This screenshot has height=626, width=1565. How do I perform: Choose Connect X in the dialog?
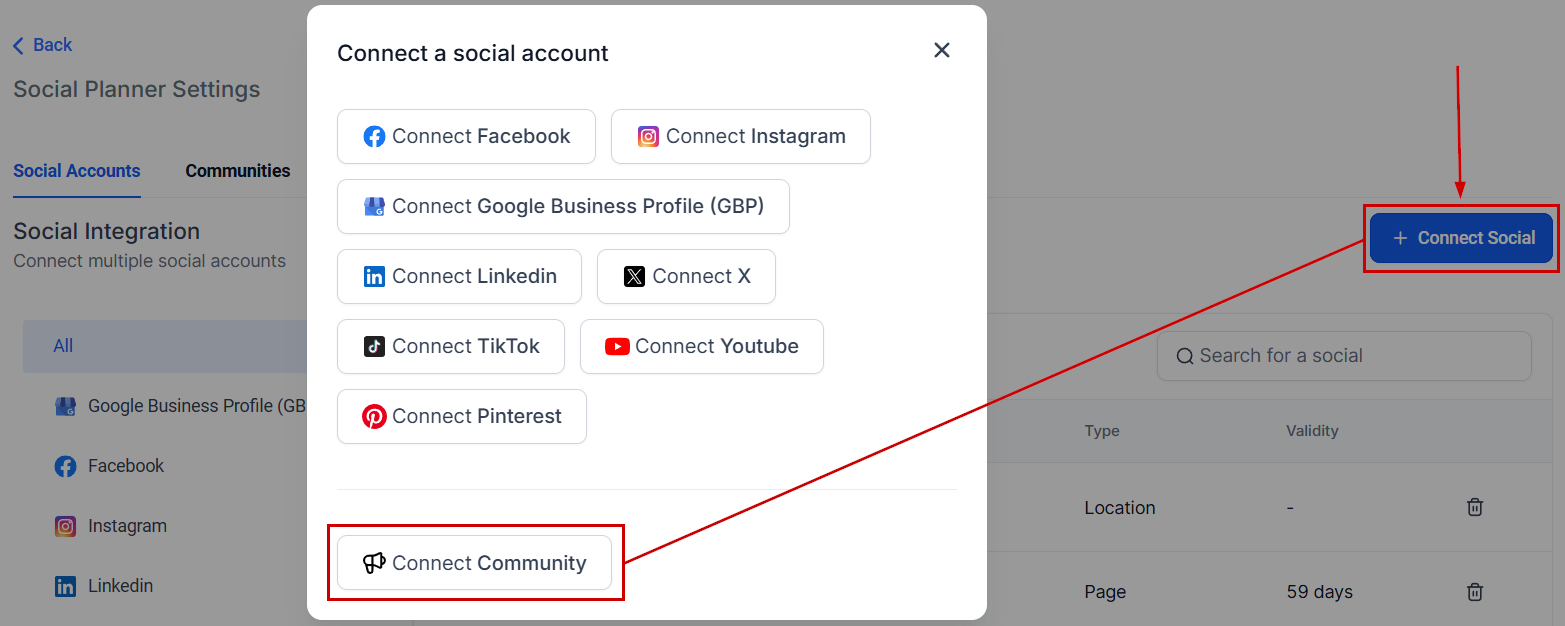click(686, 277)
